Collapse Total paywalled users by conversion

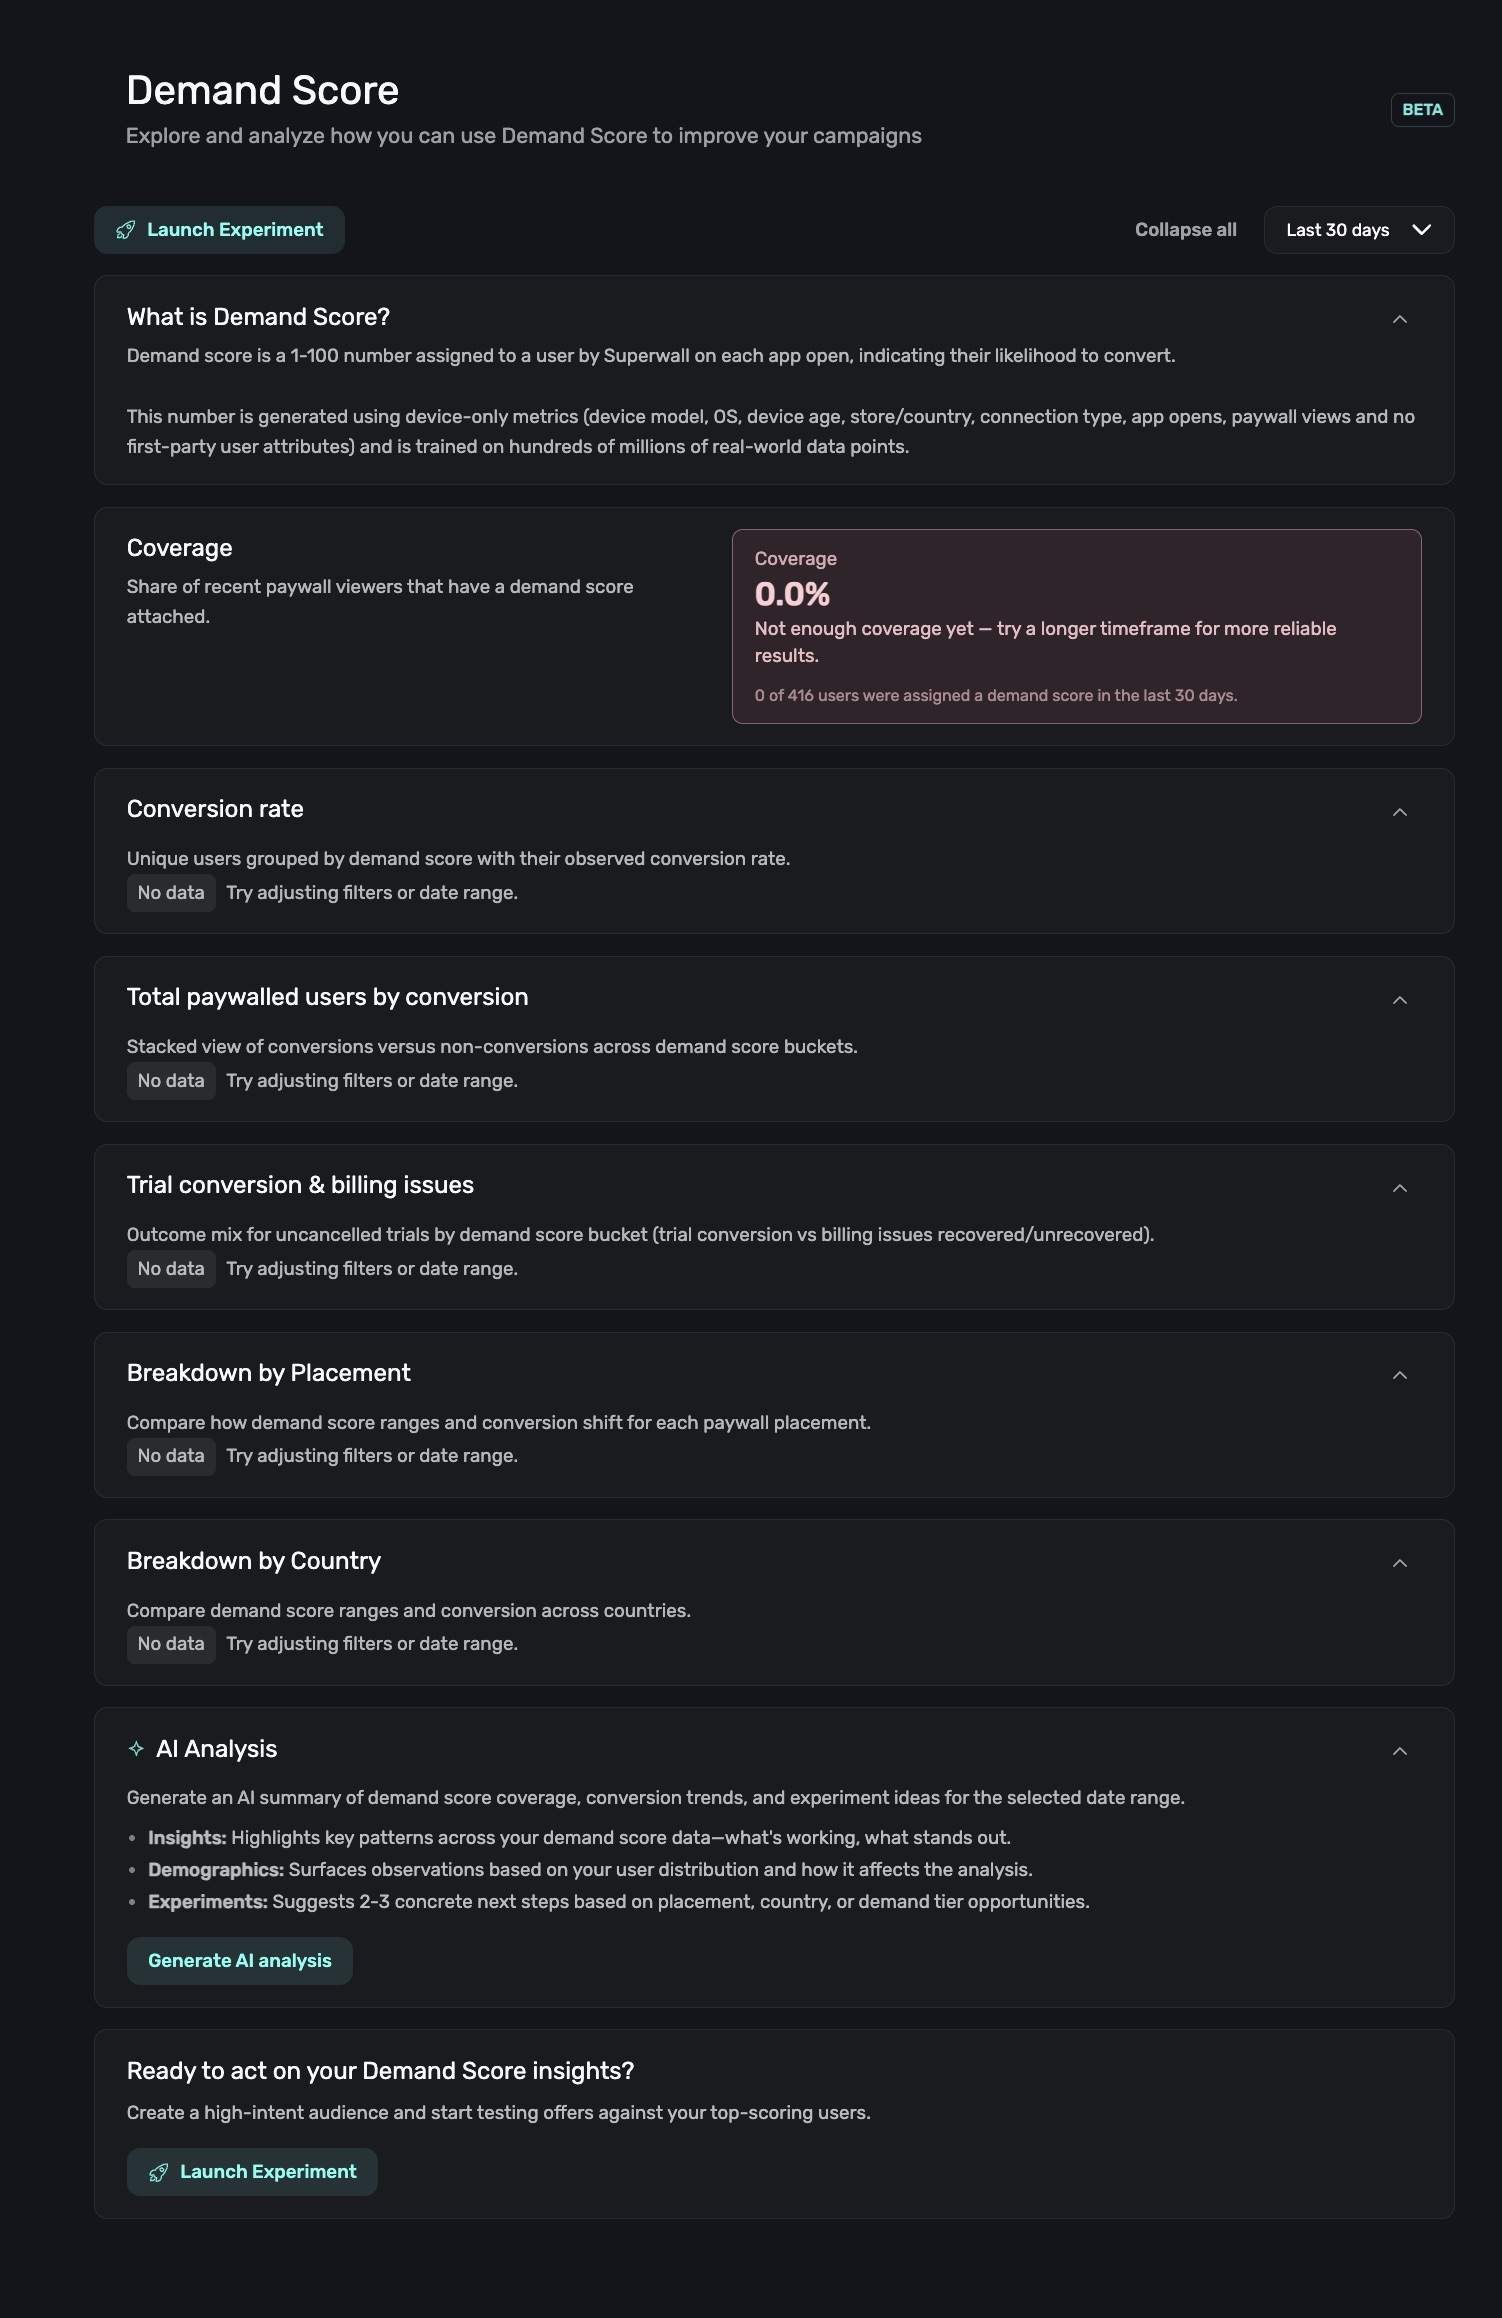1399,1000
